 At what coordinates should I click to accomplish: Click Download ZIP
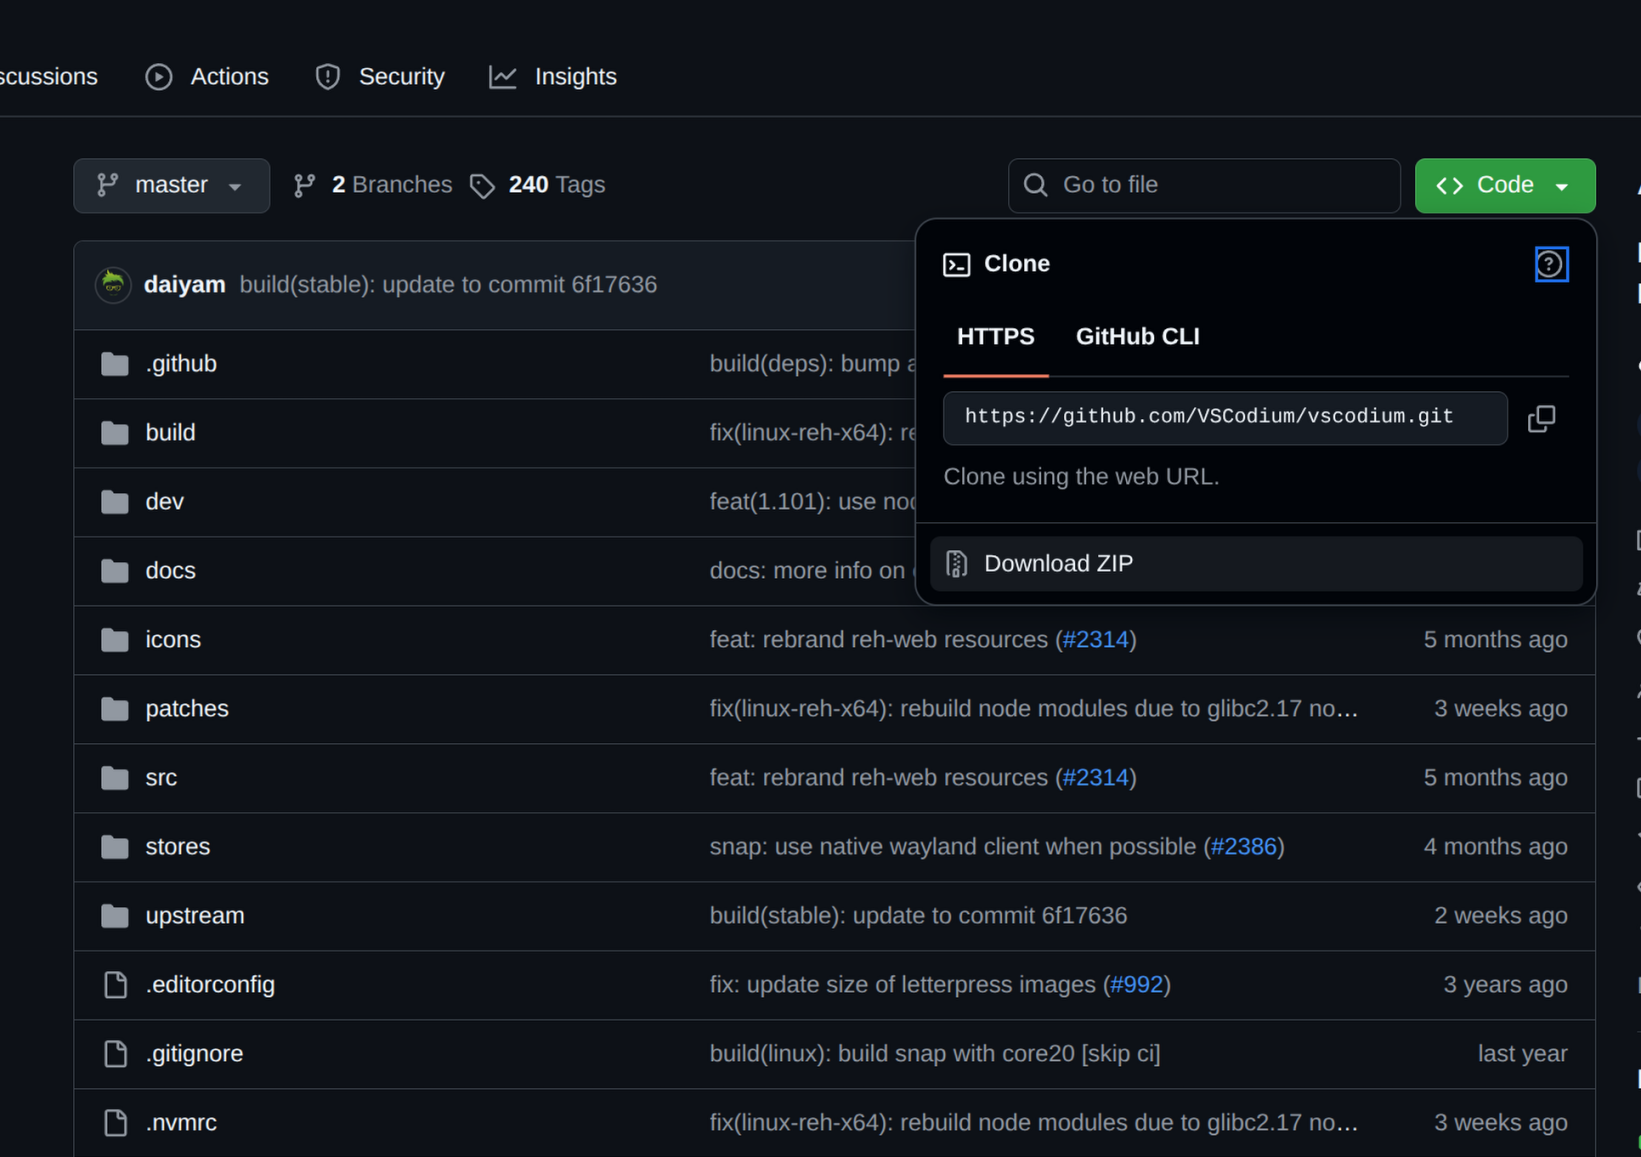pos(1256,564)
